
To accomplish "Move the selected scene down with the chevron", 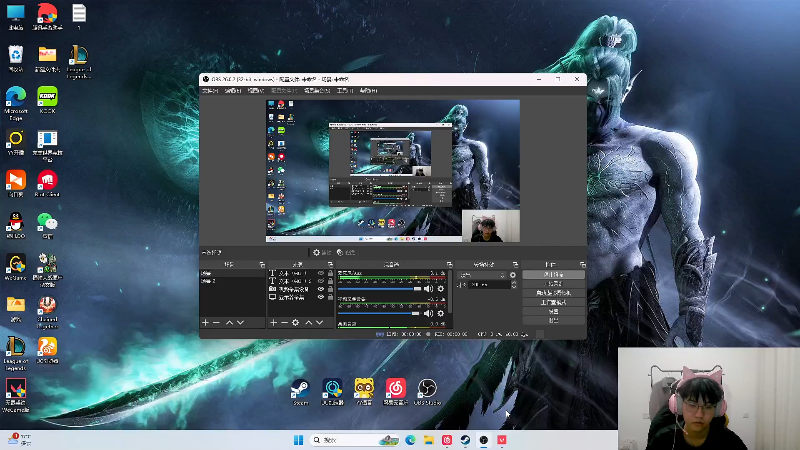I will pos(241,323).
